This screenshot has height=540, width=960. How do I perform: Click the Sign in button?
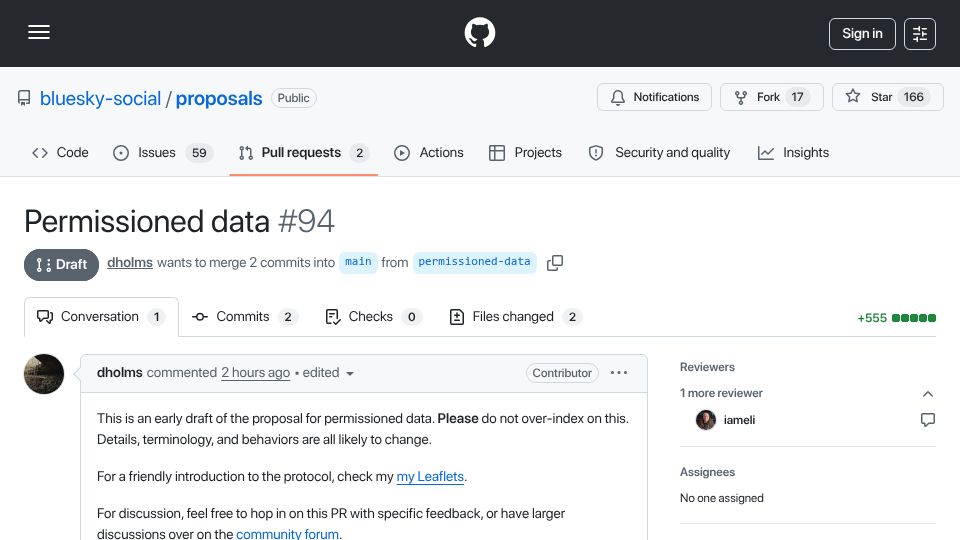click(x=862, y=34)
